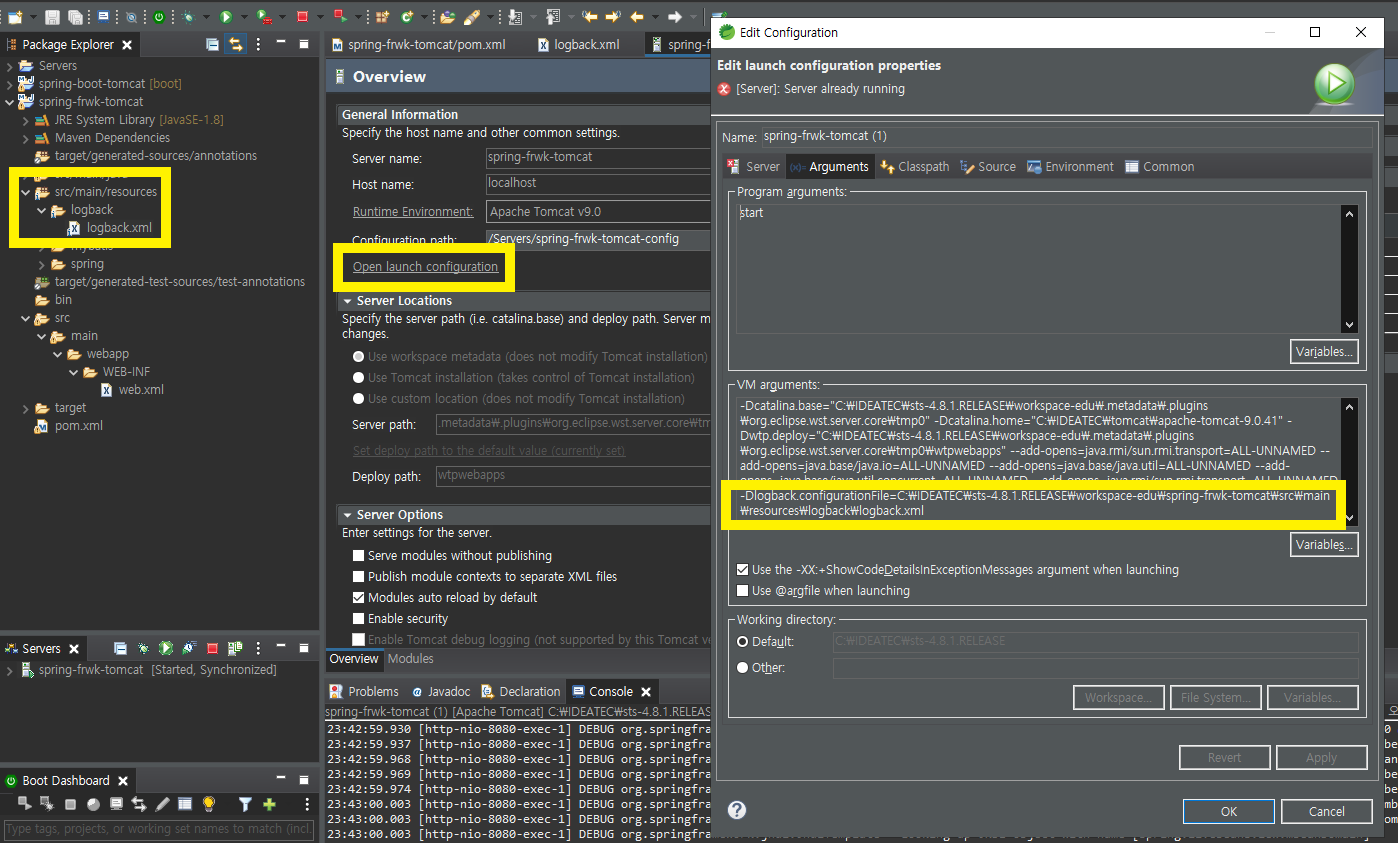Click the Save icon in main toolbar
Image resolution: width=1398 pixels, height=843 pixels.
tap(51, 17)
